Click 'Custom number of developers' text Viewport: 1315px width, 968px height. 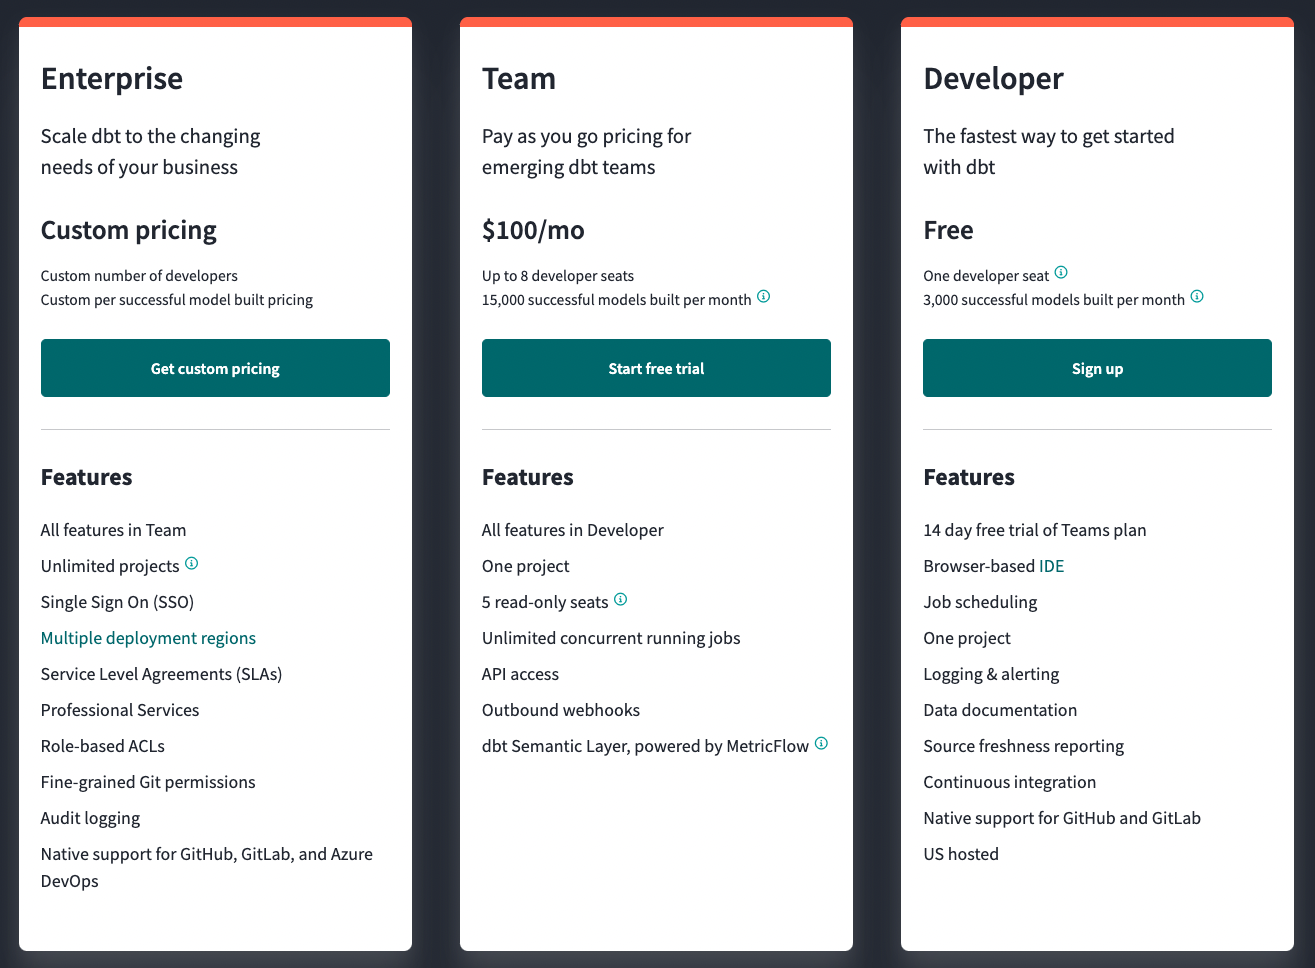pyautogui.click(x=139, y=276)
